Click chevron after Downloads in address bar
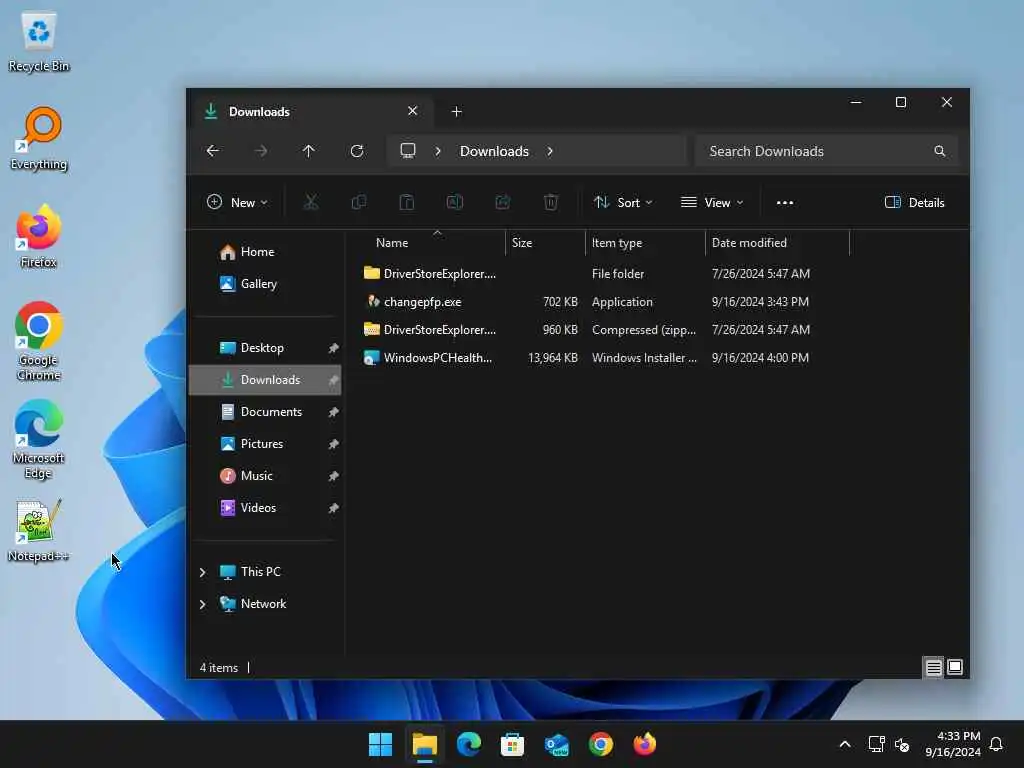 [x=550, y=151]
